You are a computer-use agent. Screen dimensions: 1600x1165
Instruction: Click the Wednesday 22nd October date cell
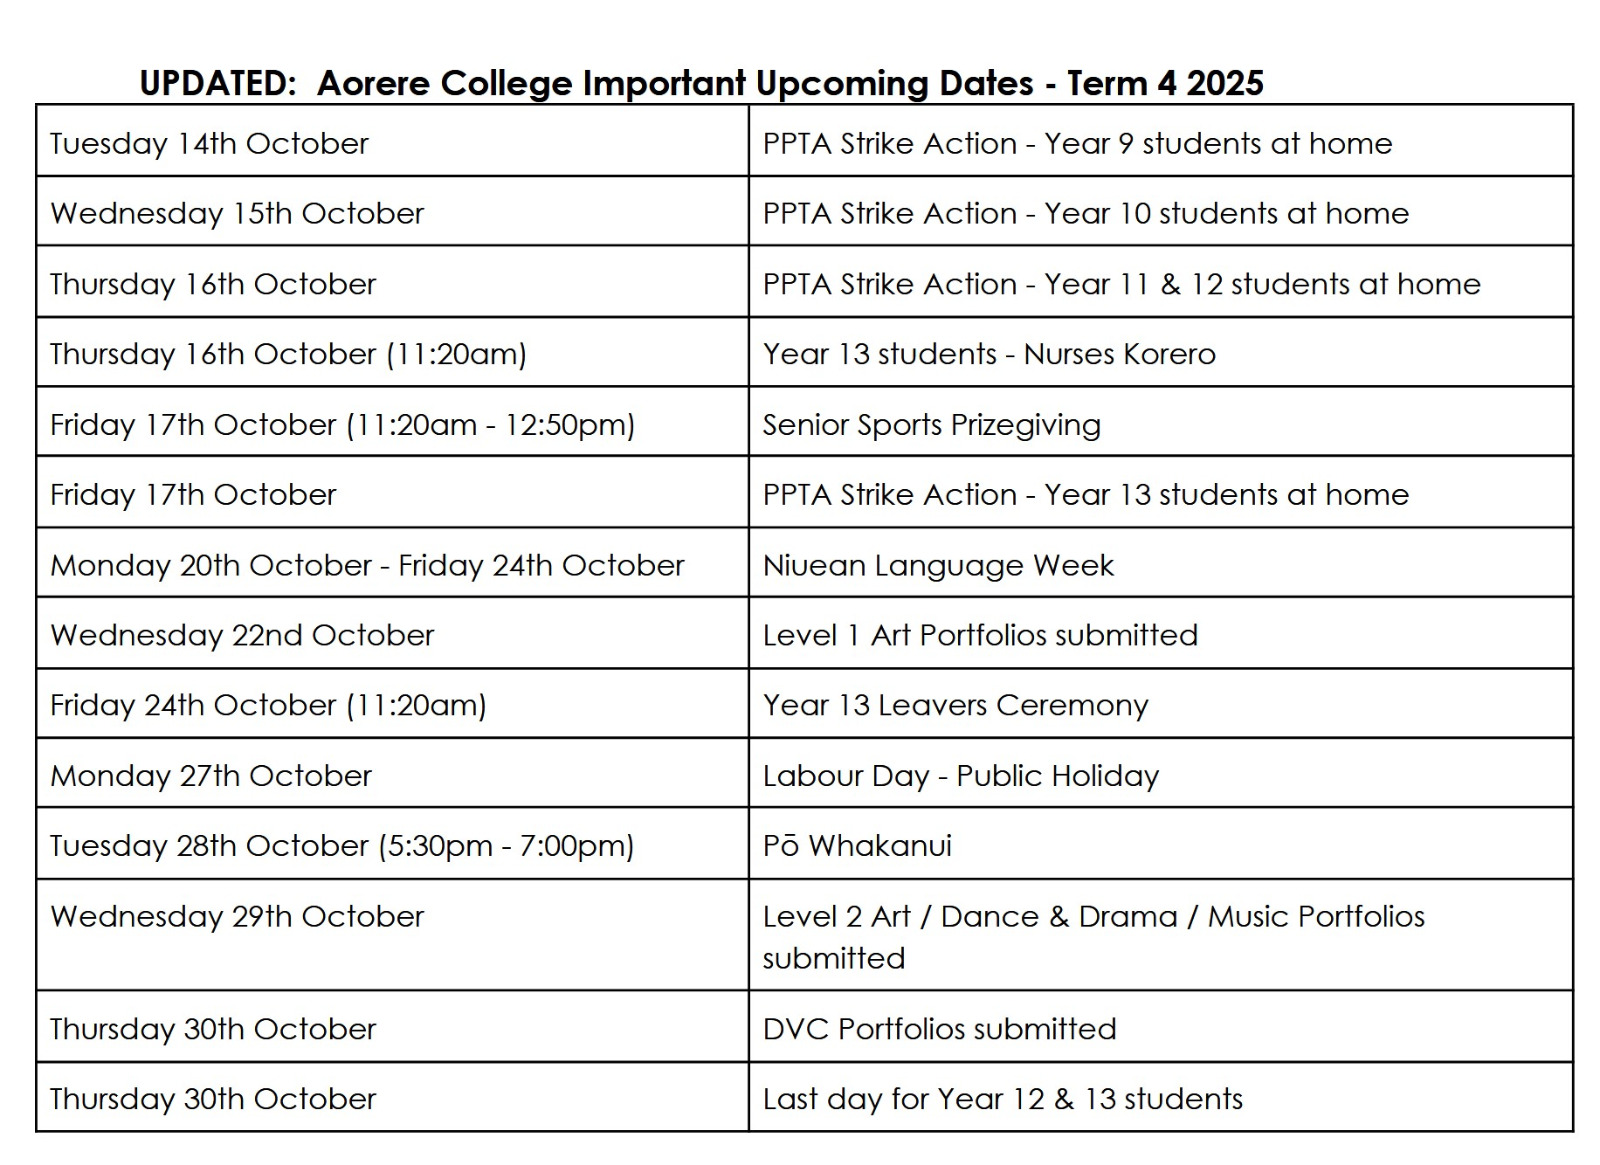coord(242,636)
